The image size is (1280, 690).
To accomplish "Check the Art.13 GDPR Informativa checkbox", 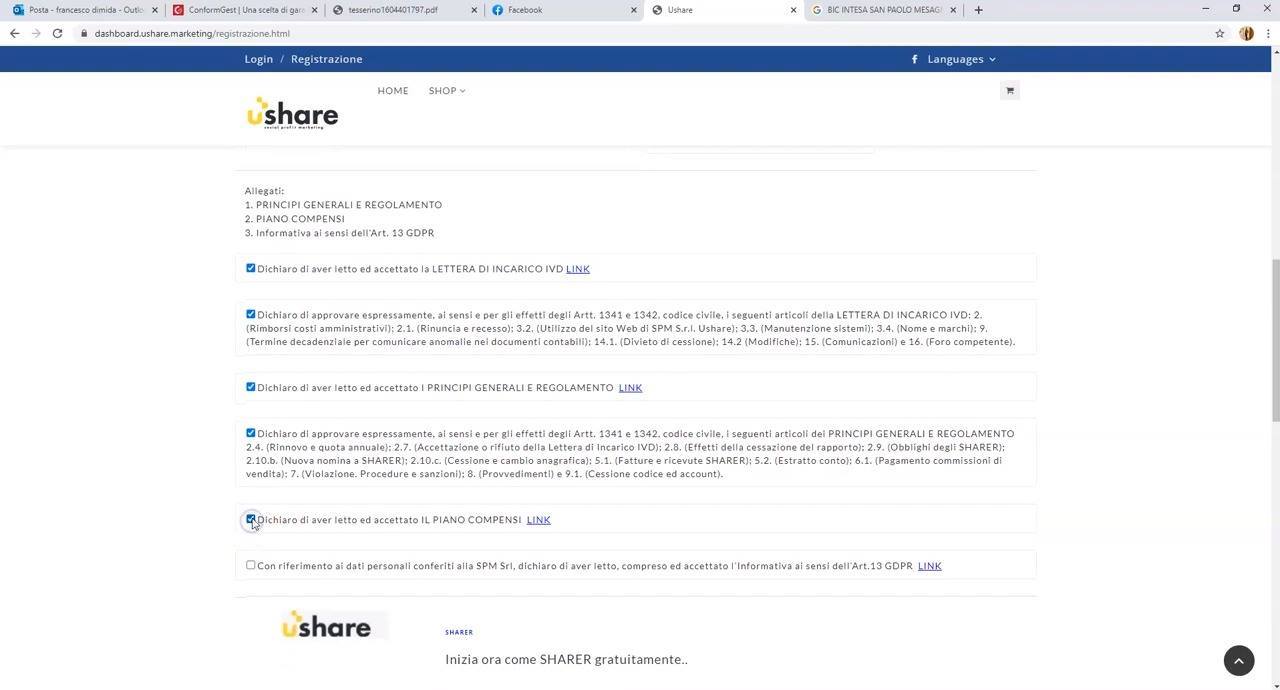I will [x=251, y=565].
